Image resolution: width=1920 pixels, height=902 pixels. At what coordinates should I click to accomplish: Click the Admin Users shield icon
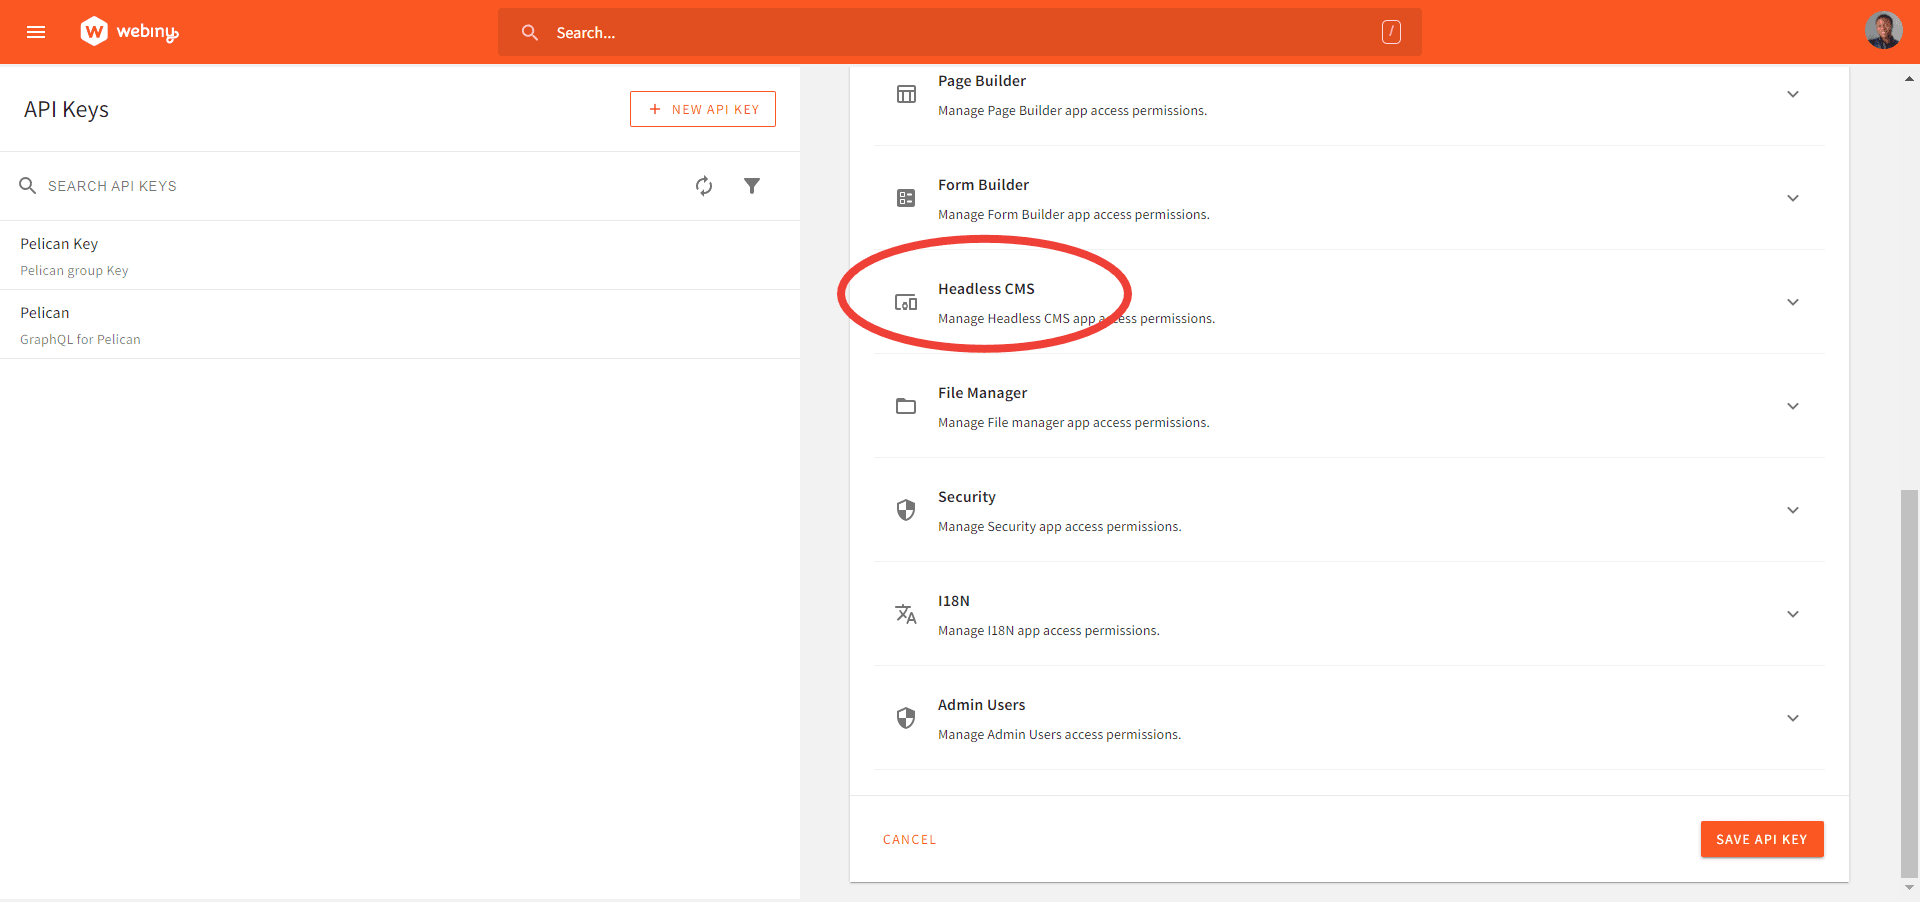pos(906,718)
